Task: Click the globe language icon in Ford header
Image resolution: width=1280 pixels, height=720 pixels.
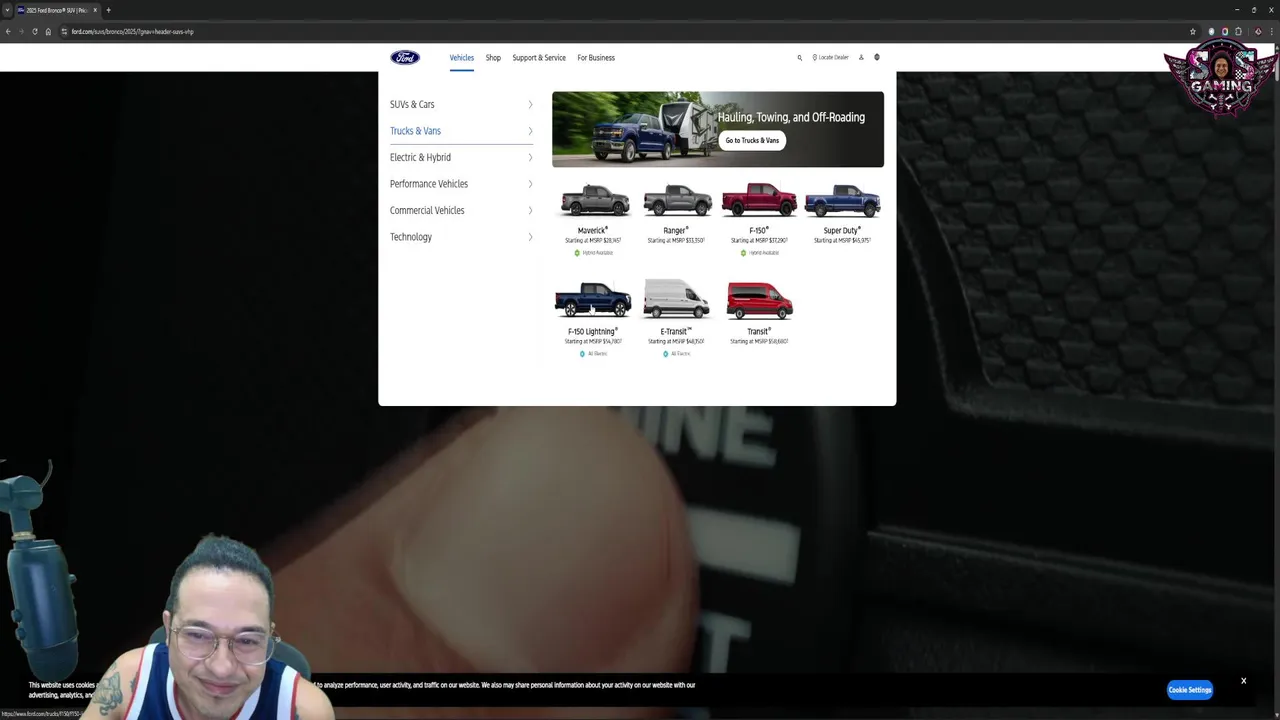Action: coord(877,57)
